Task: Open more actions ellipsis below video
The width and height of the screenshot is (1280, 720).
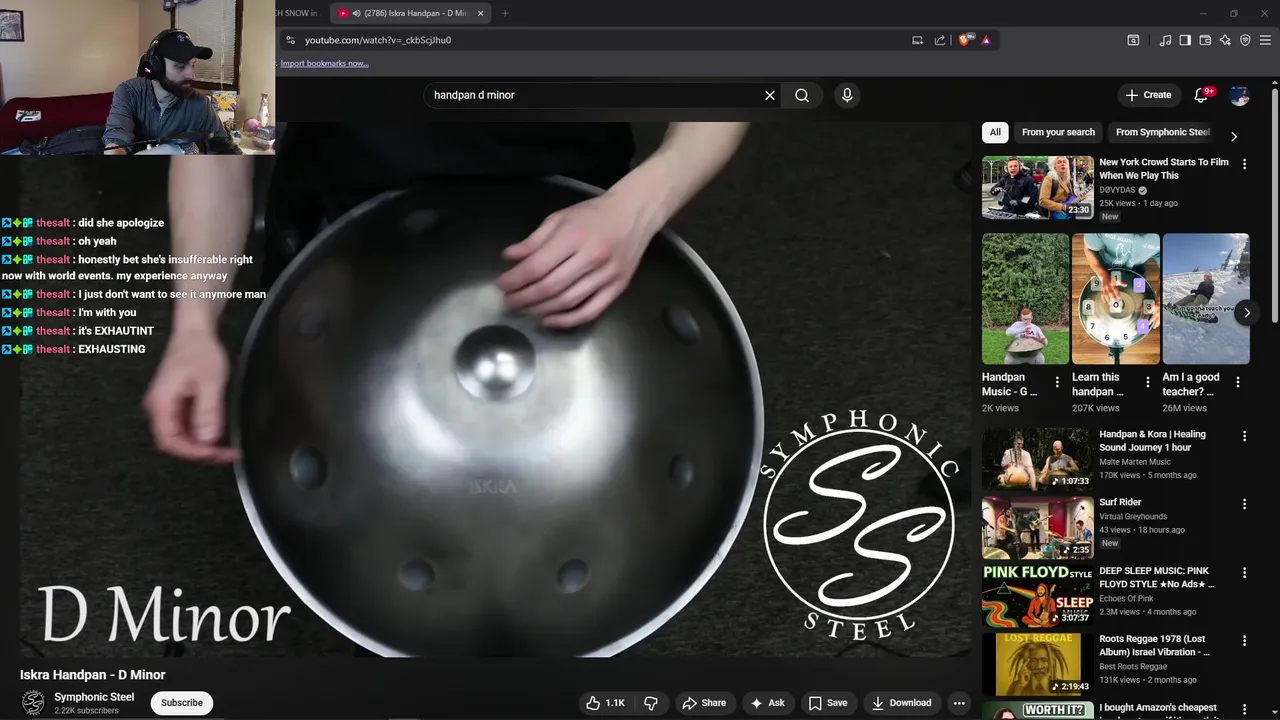Action: (x=958, y=703)
